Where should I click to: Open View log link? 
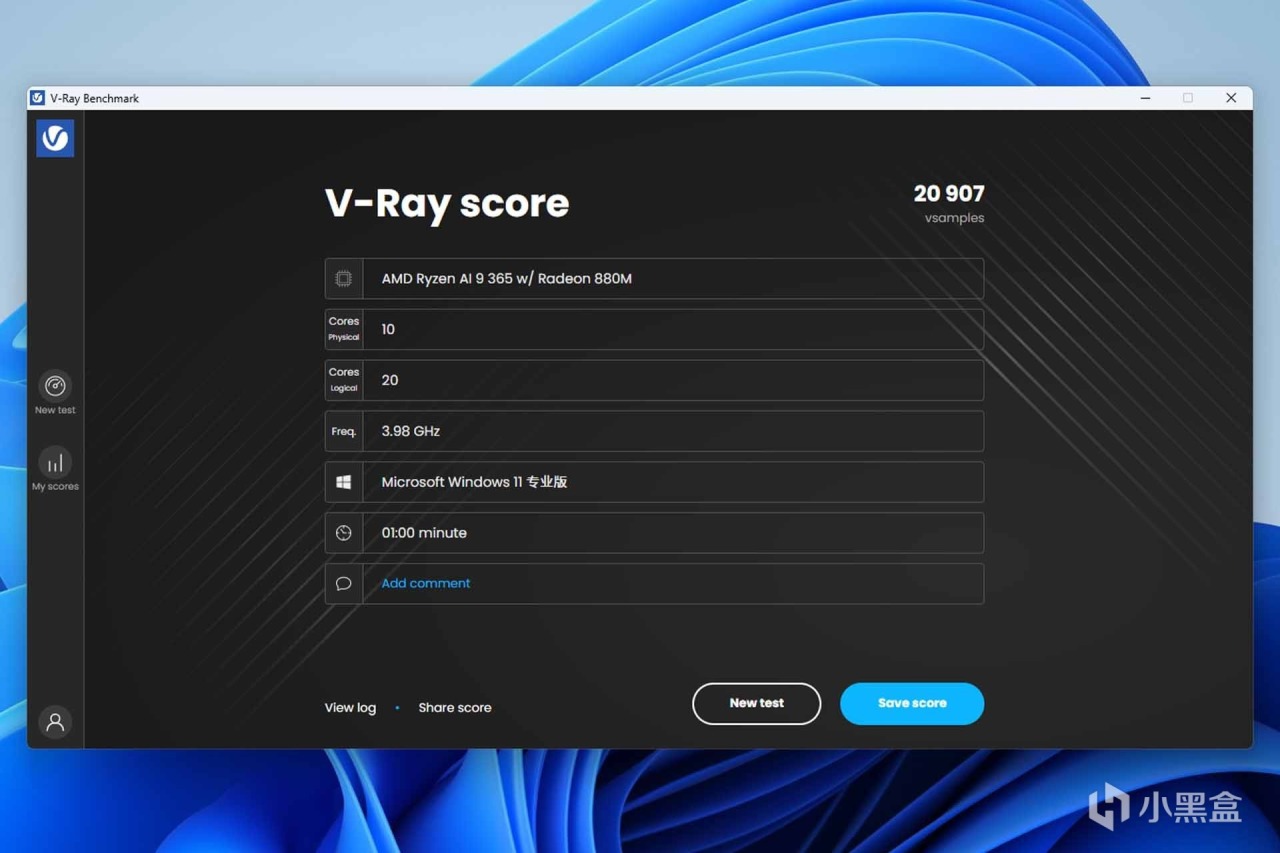(x=350, y=707)
